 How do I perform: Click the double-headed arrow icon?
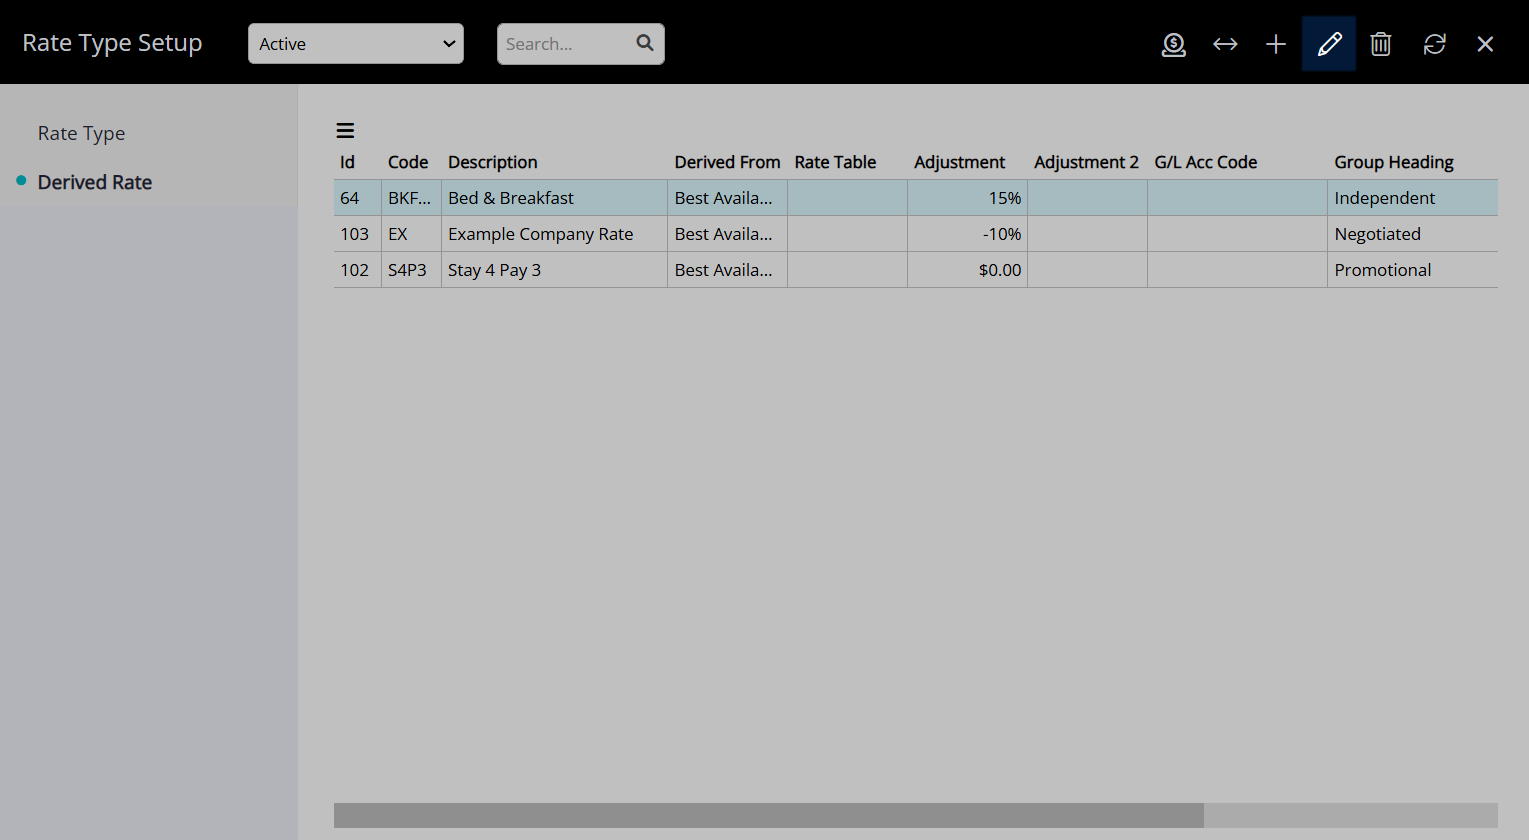[1225, 44]
